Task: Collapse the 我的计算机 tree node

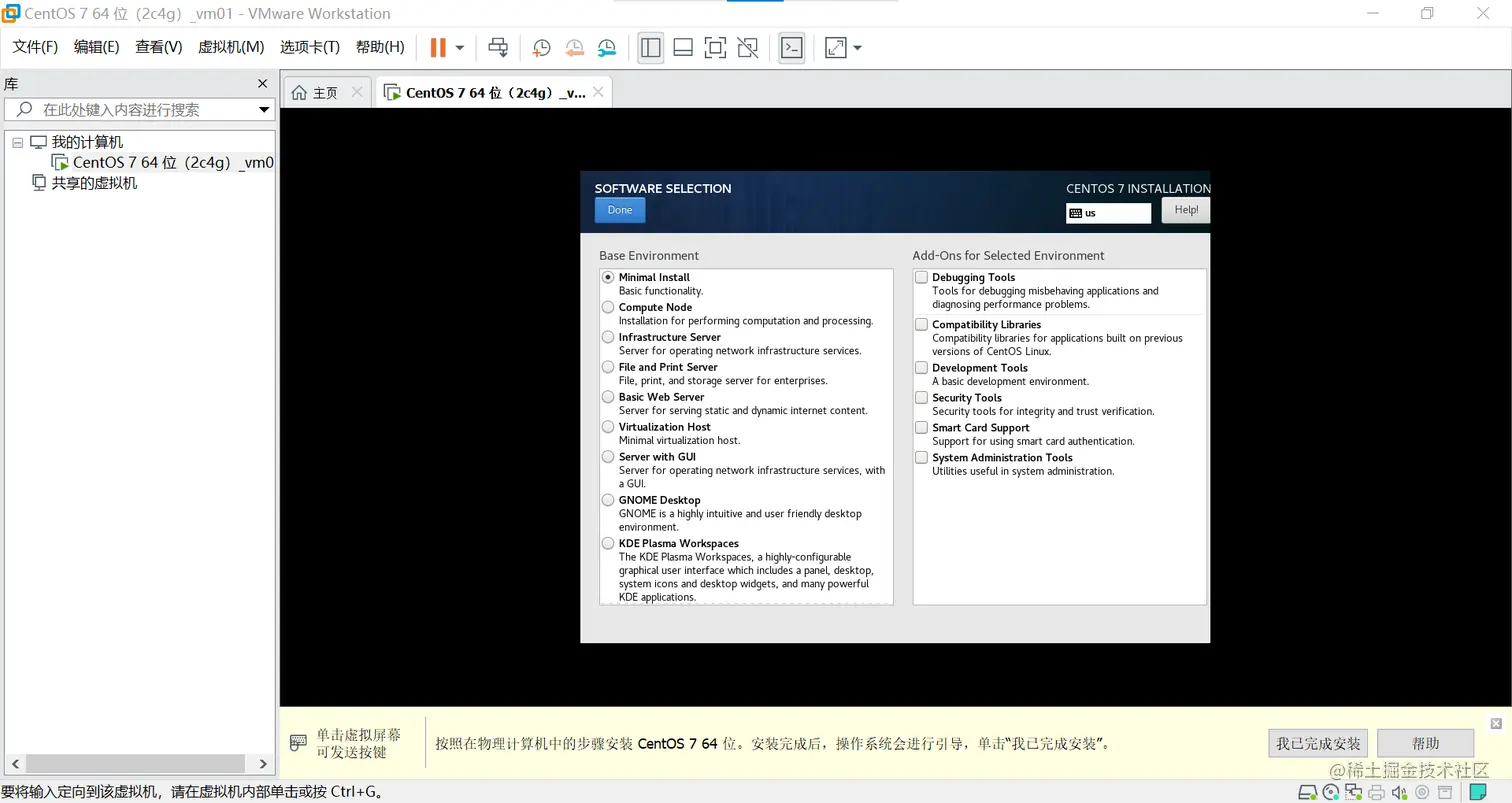Action: pos(17,142)
